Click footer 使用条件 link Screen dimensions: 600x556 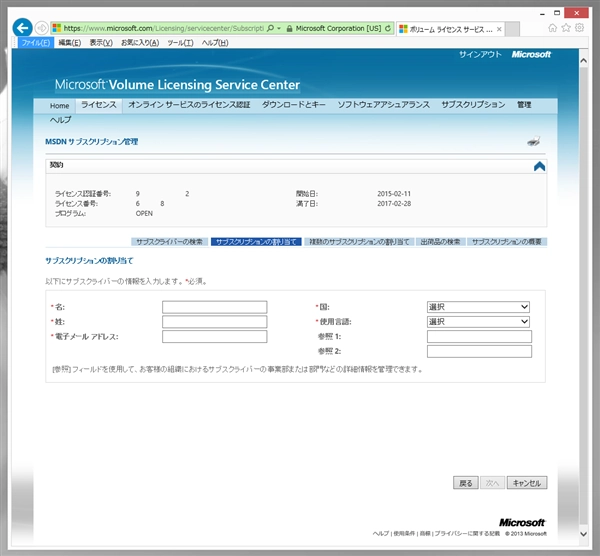pyautogui.click(x=404, y=533)
